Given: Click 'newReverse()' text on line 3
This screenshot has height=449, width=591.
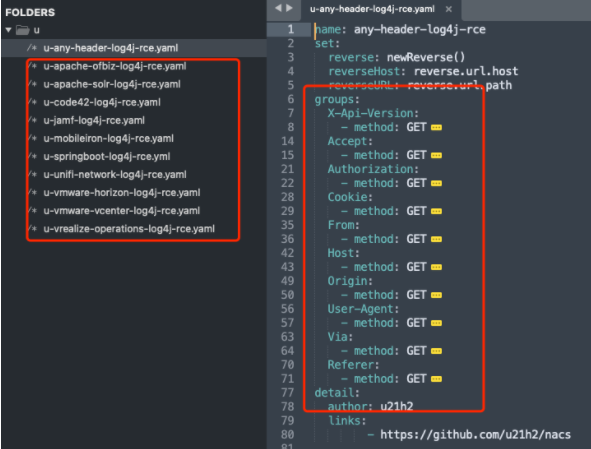Looking at the screenshot, I should [426, 57].
